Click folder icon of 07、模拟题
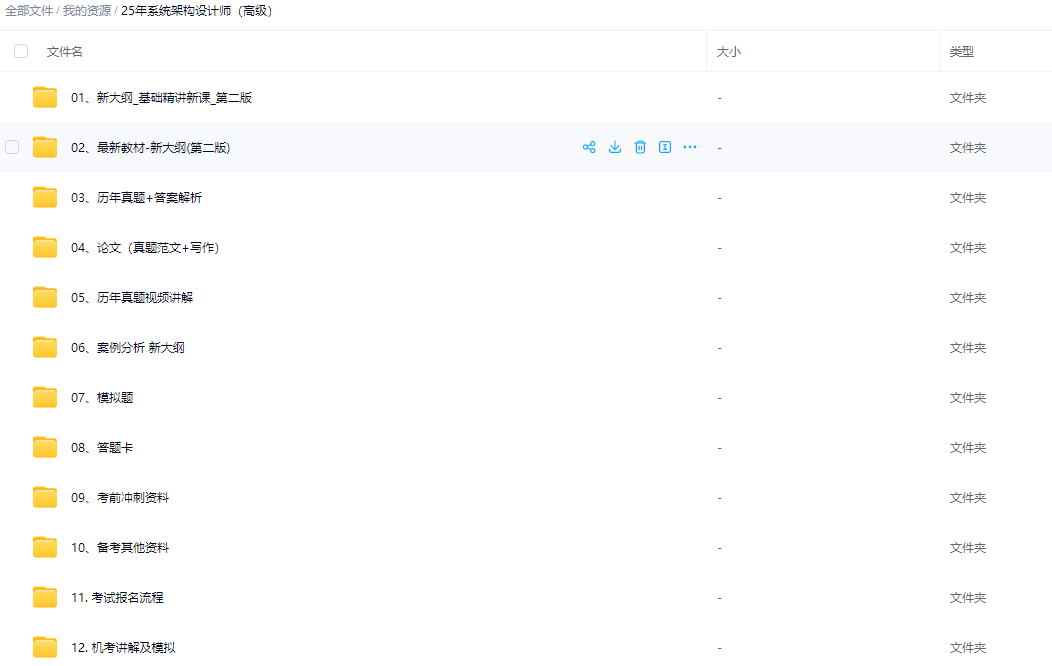 tap(45, 397)
